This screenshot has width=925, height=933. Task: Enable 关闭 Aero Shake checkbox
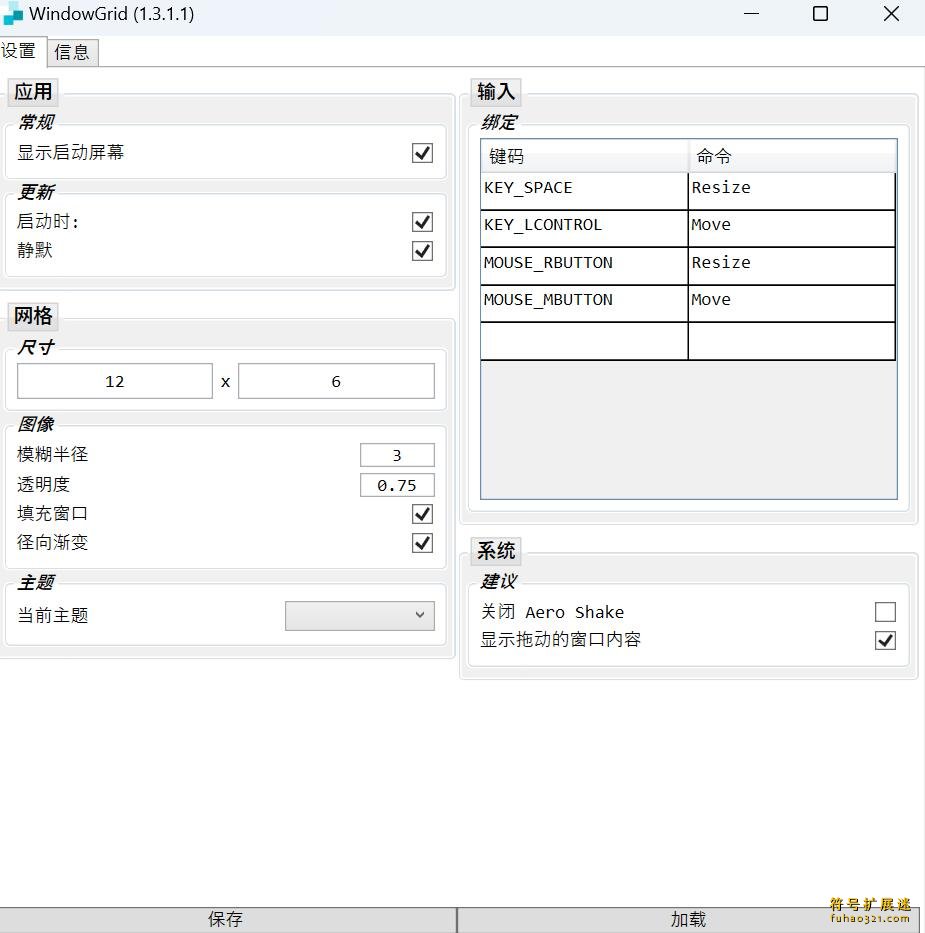[x=885, y=612]
